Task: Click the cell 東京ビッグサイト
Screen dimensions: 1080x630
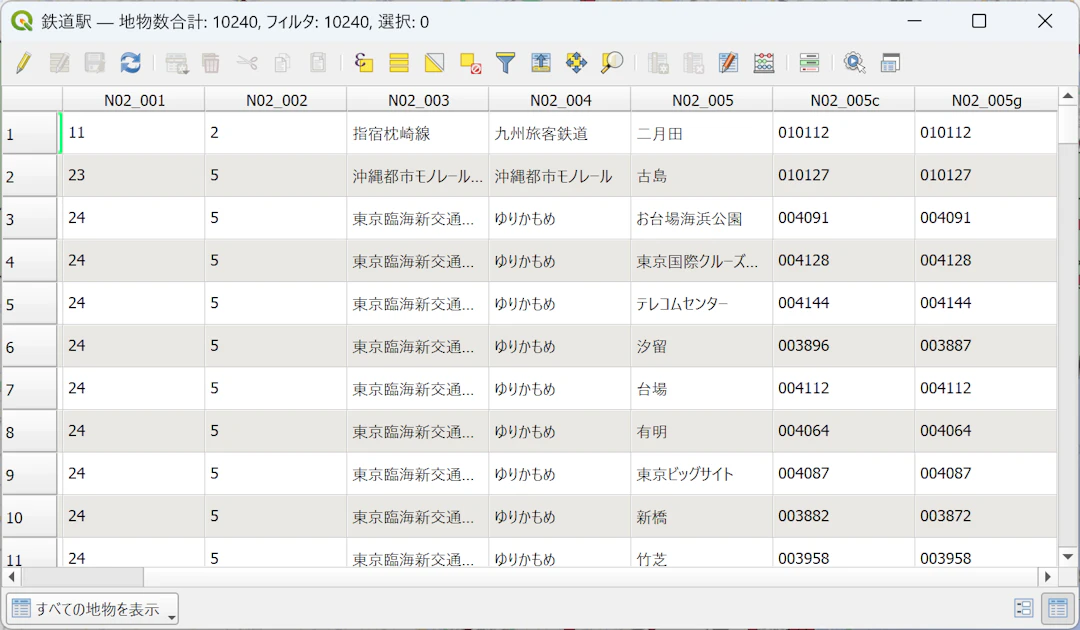Action: (x=701, y=474)
